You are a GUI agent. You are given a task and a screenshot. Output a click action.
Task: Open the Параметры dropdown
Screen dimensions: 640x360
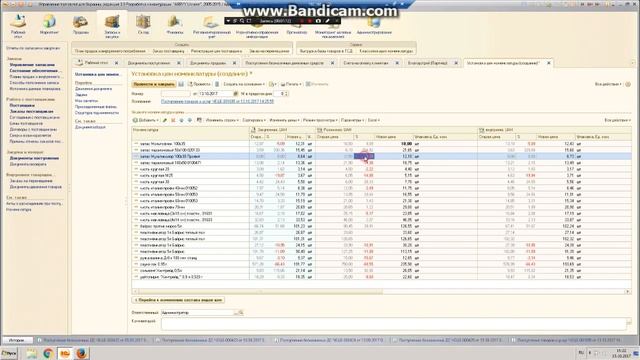pyautogui.click(x=352, y=120)
